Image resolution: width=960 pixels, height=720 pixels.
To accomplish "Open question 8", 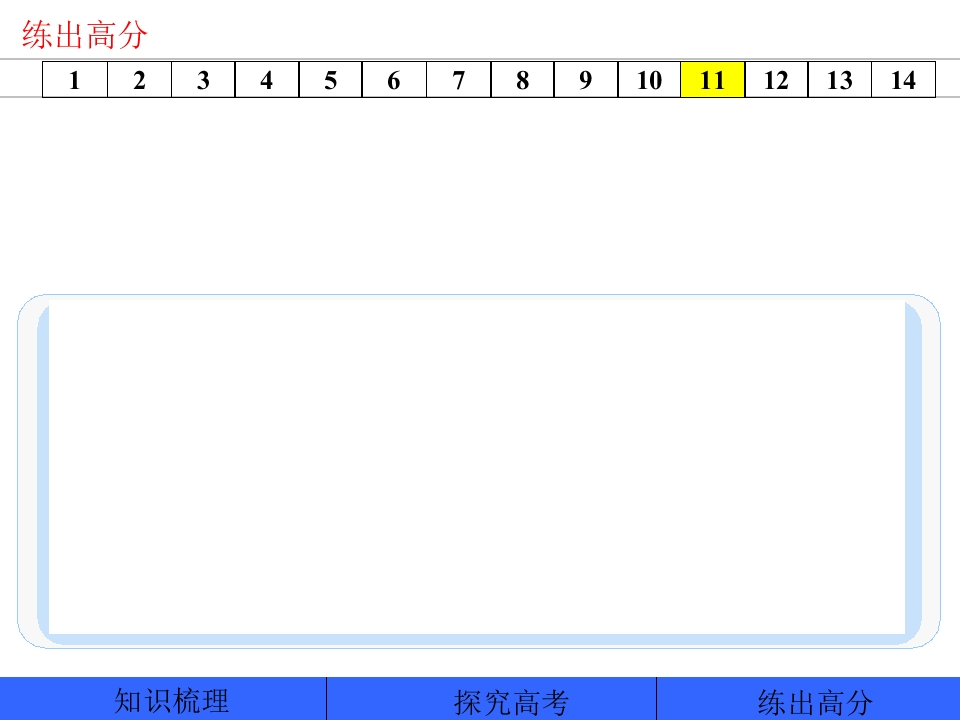I will (522, 80).
